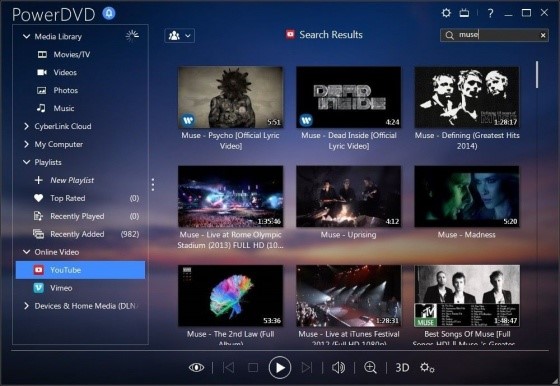Collapse the Playlists section
The width and height of the screenshot is (560, 386).
click(x=26, y=162)
